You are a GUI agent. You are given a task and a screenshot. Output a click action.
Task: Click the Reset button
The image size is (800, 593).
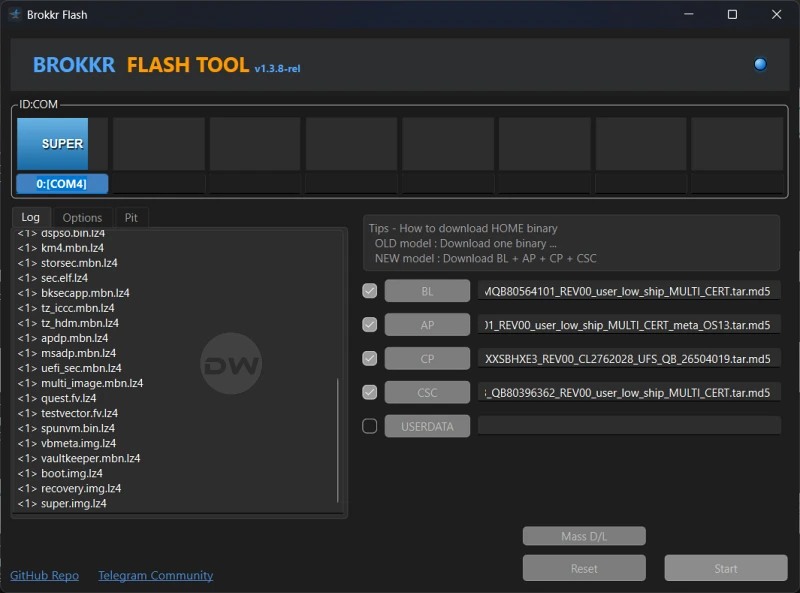[x=584, y=568]
